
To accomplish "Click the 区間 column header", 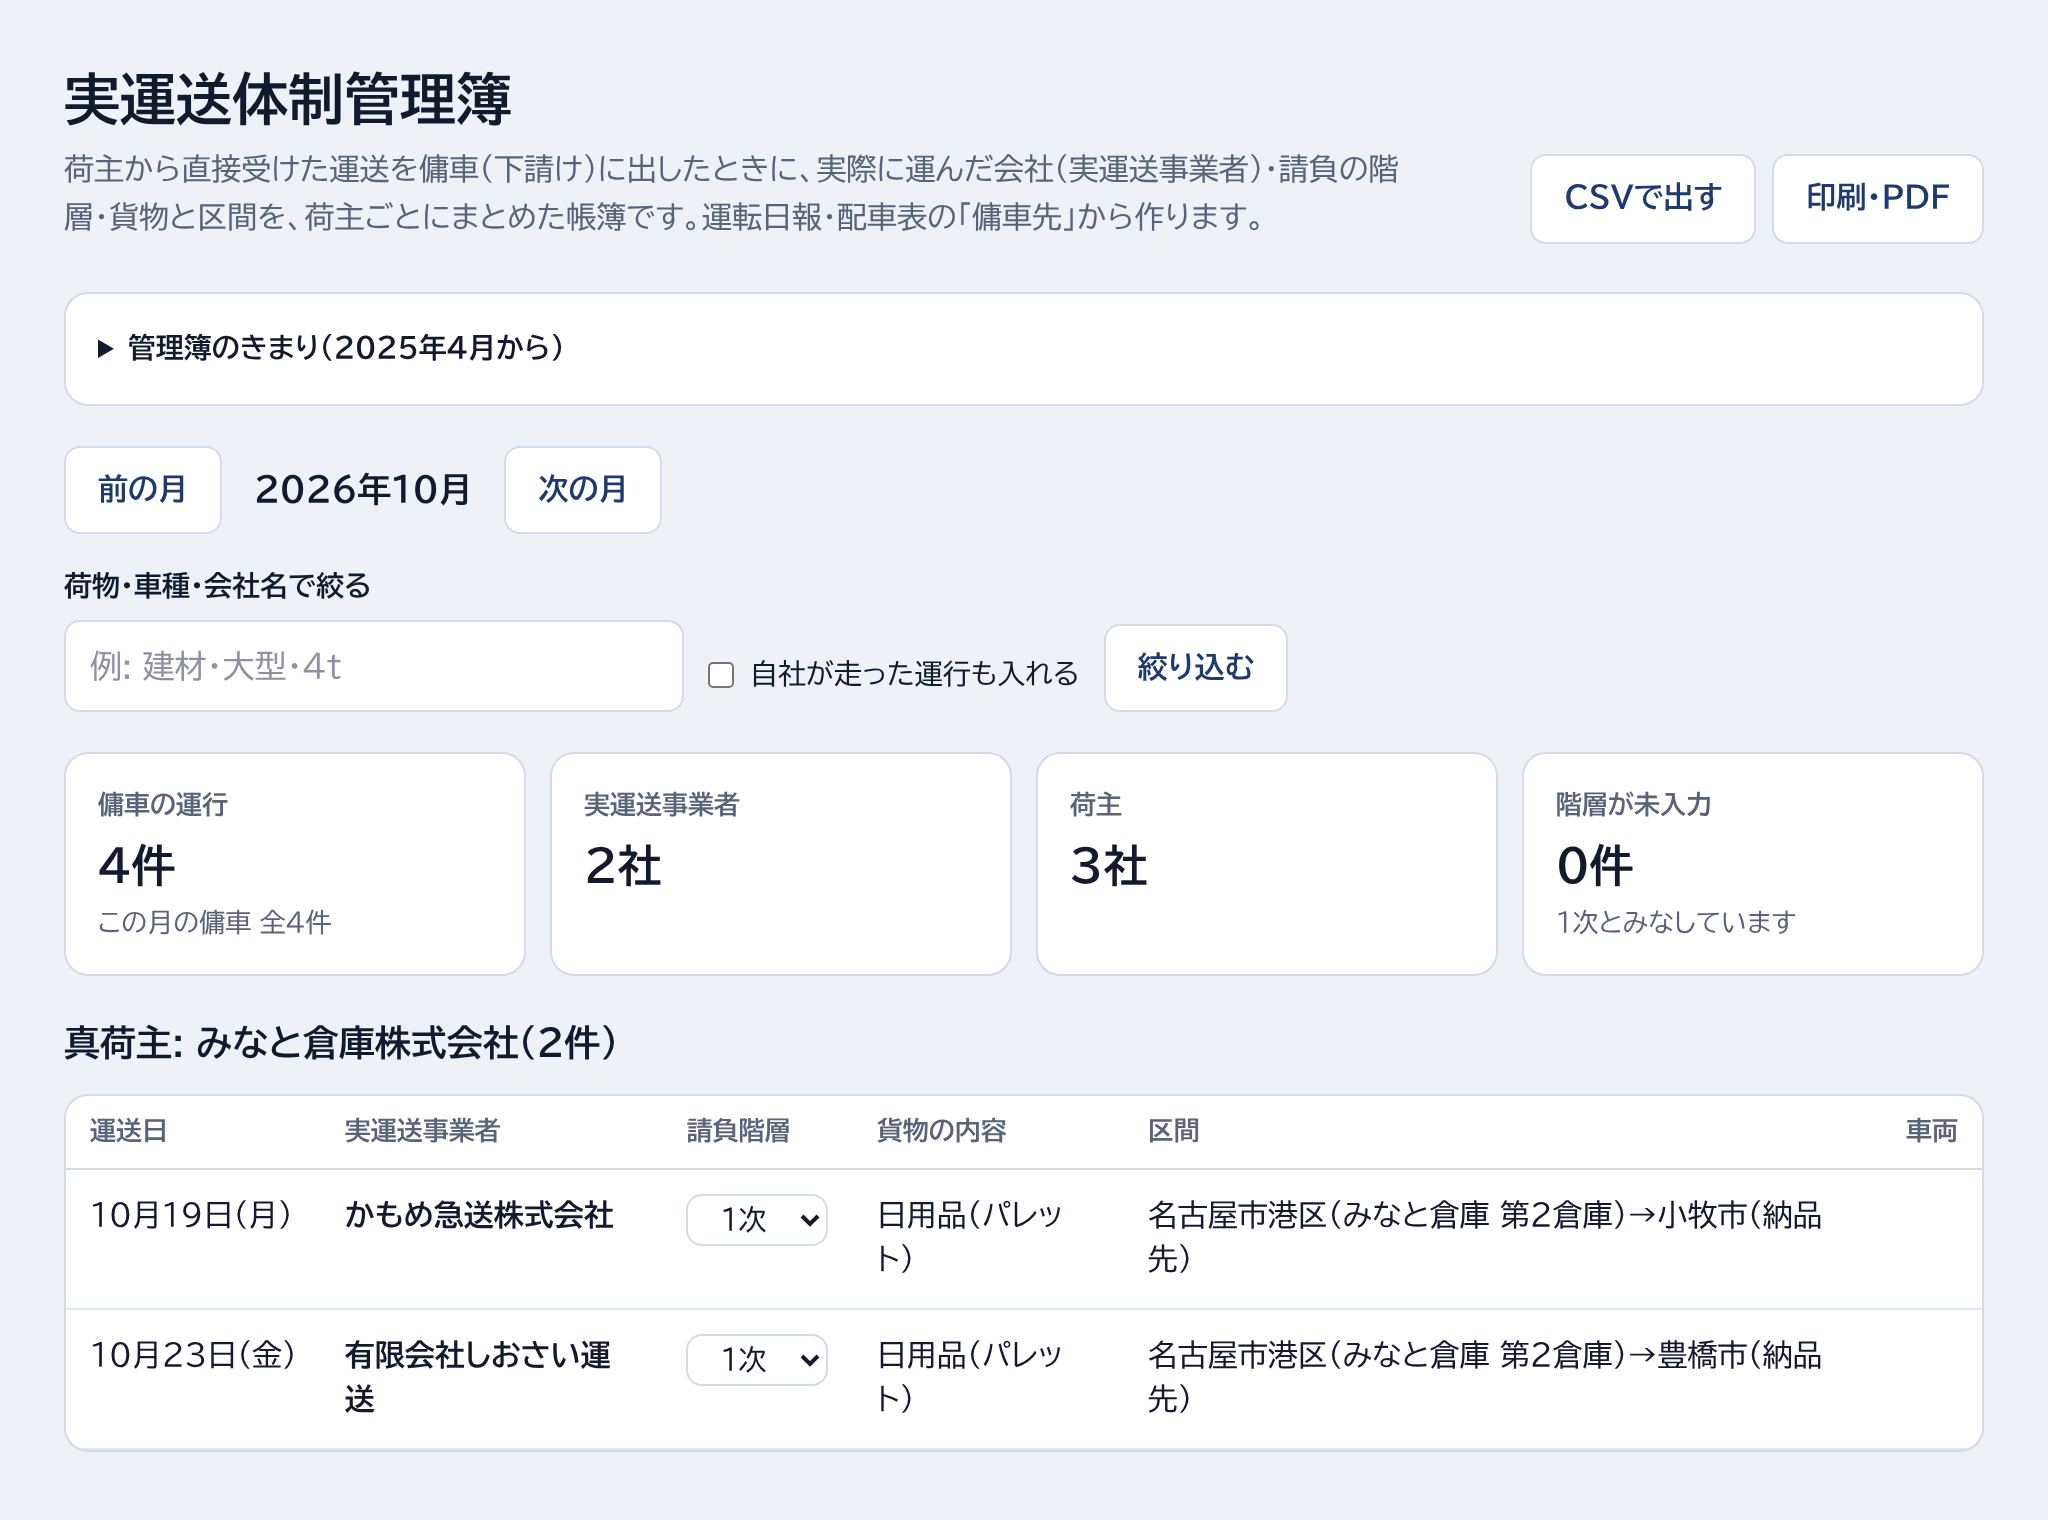I will tap(1173, 1131).
